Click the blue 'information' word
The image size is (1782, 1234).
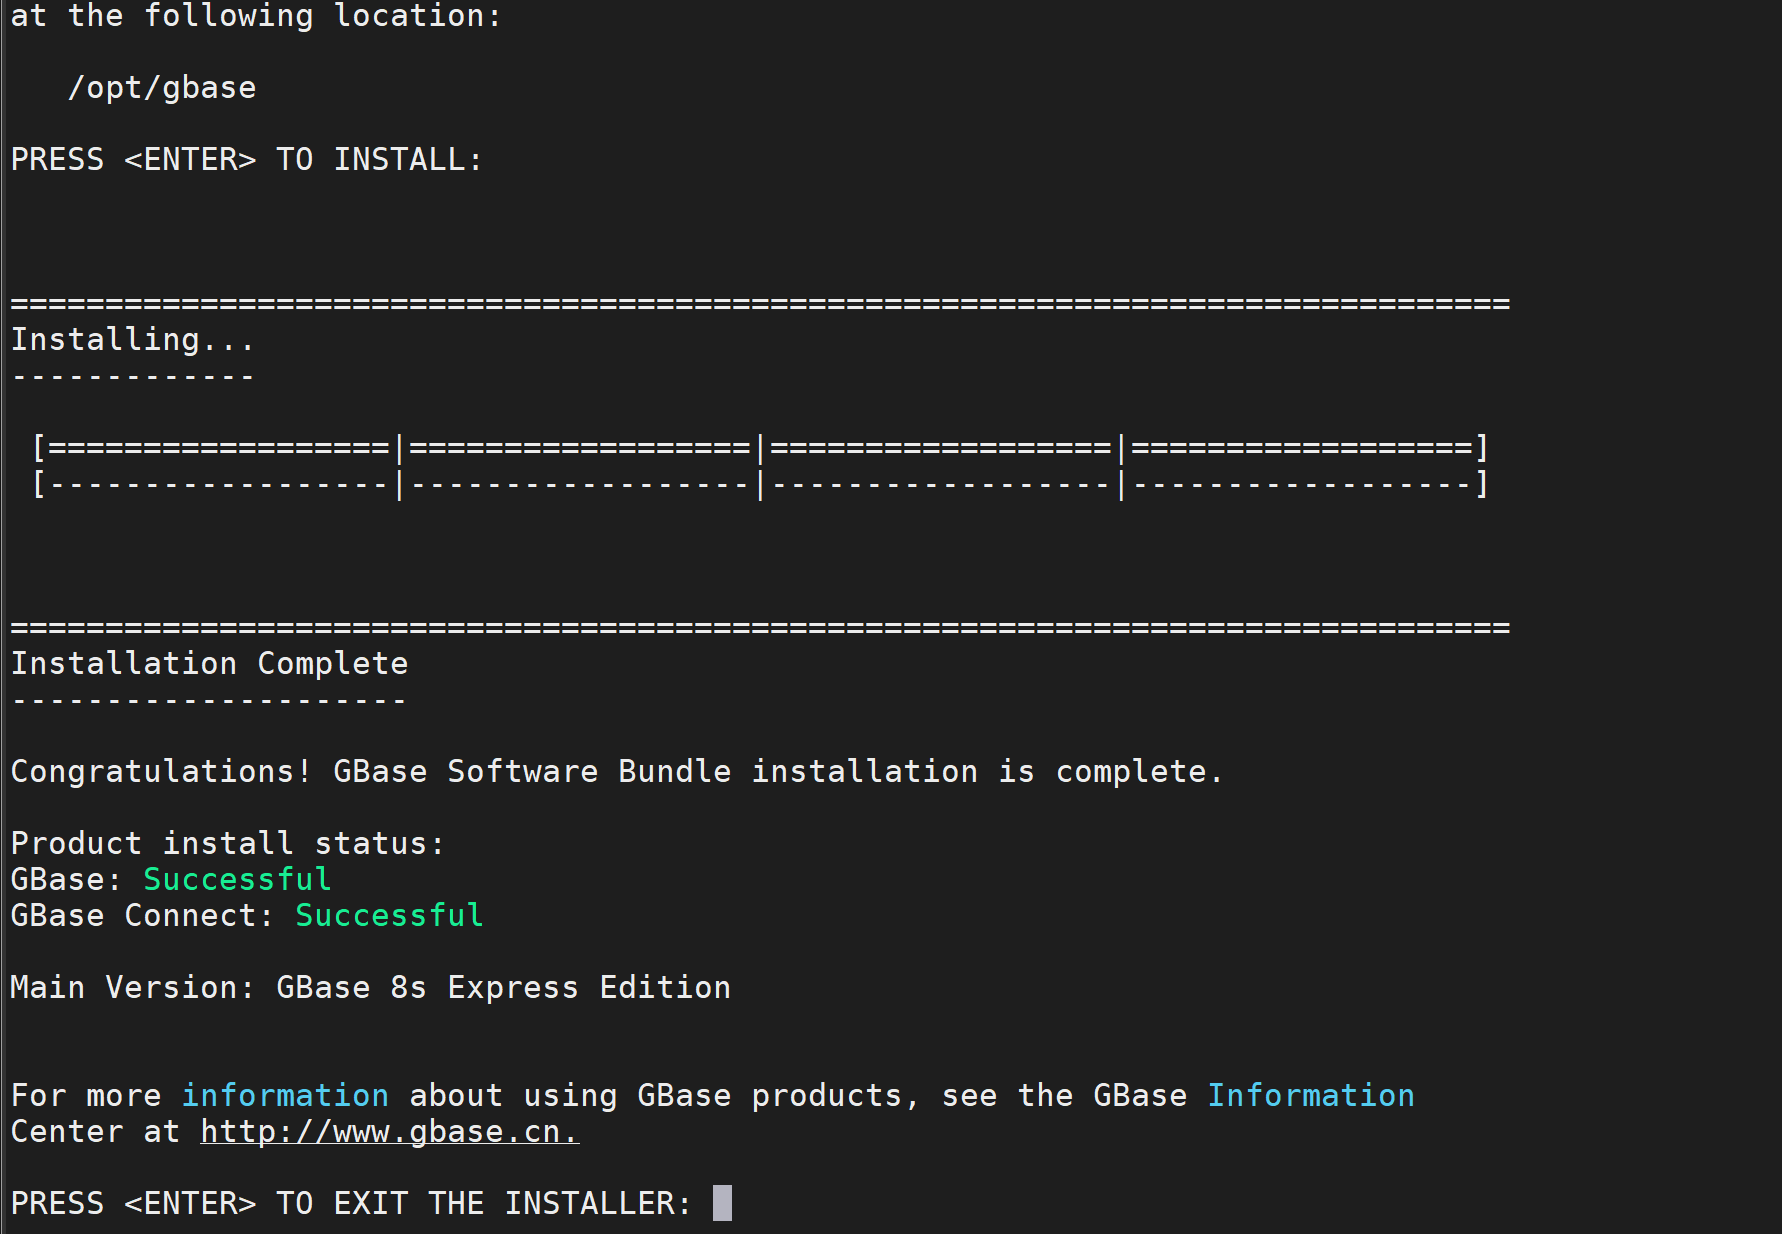(285, 1096)
